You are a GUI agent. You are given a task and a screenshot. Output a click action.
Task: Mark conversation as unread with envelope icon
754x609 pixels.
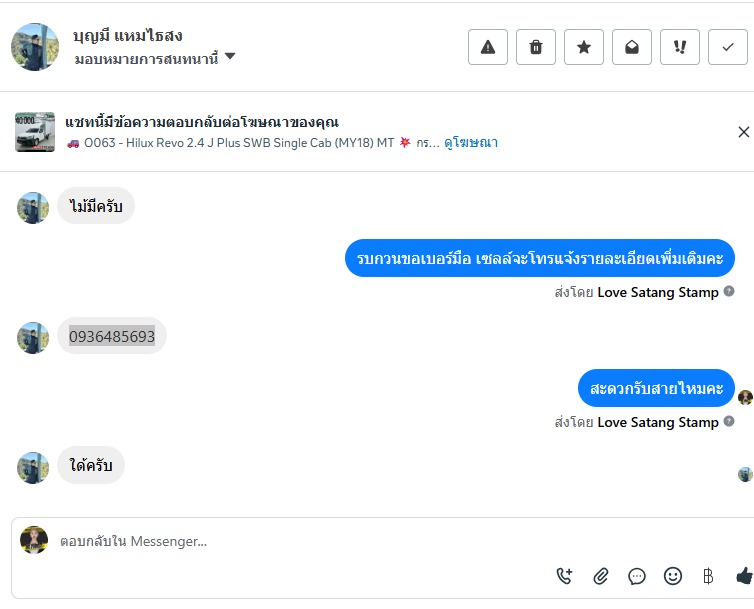coord(632,47)
